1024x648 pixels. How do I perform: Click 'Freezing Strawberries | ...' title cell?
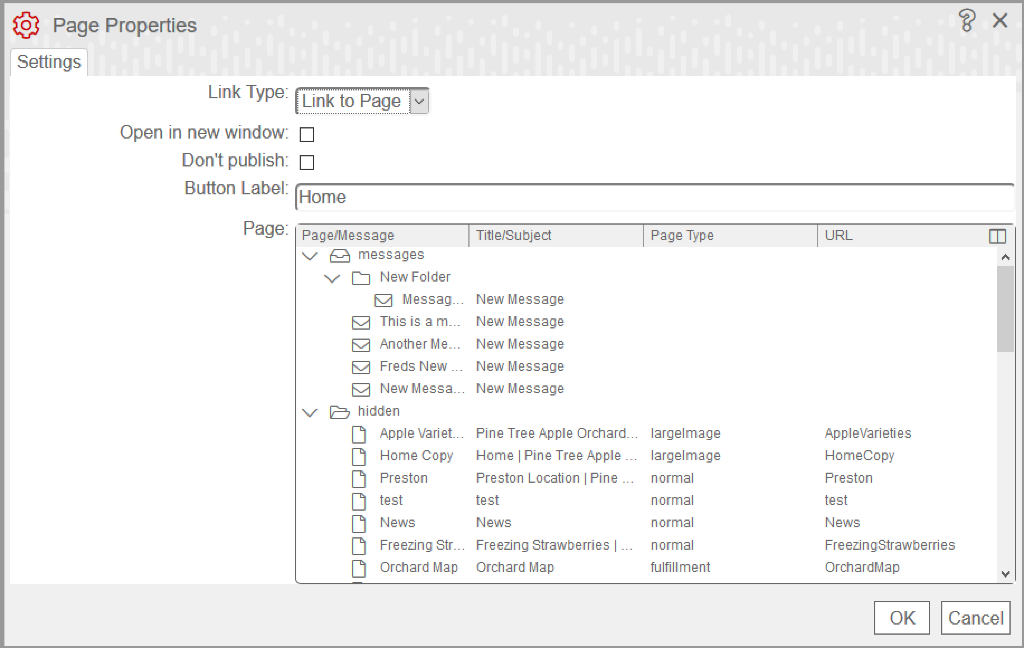554,545
